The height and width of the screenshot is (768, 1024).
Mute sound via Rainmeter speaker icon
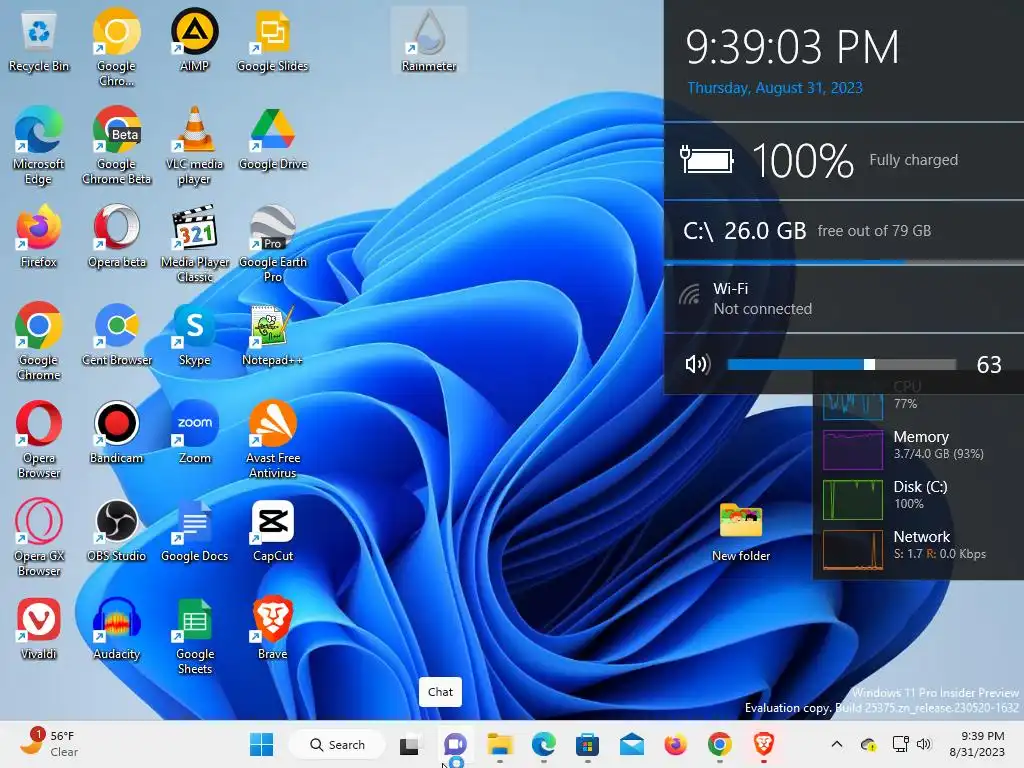[697, 364]
